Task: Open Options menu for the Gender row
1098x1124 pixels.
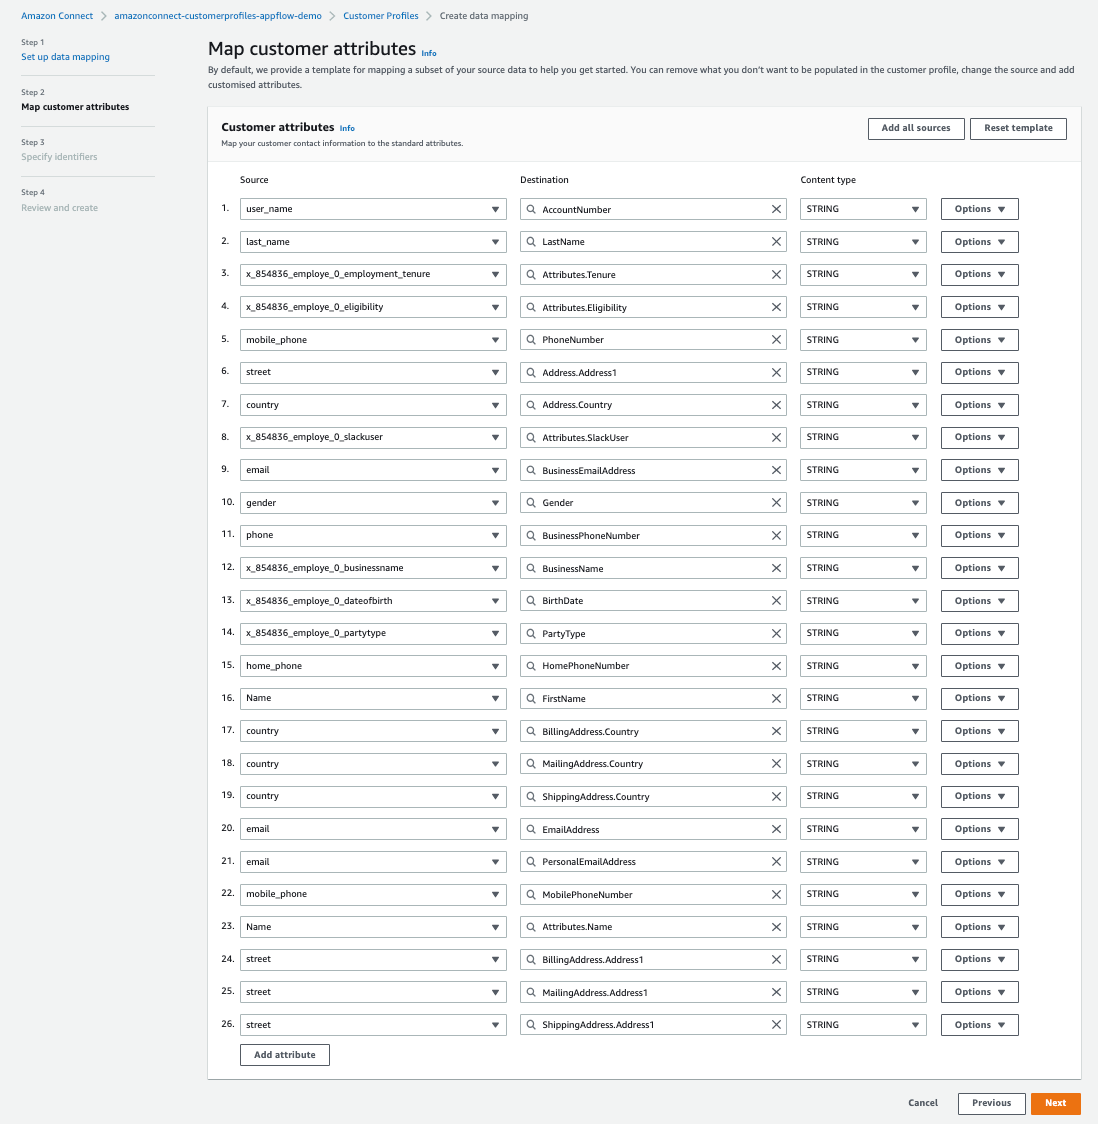Action: click(x=979, y=503)
